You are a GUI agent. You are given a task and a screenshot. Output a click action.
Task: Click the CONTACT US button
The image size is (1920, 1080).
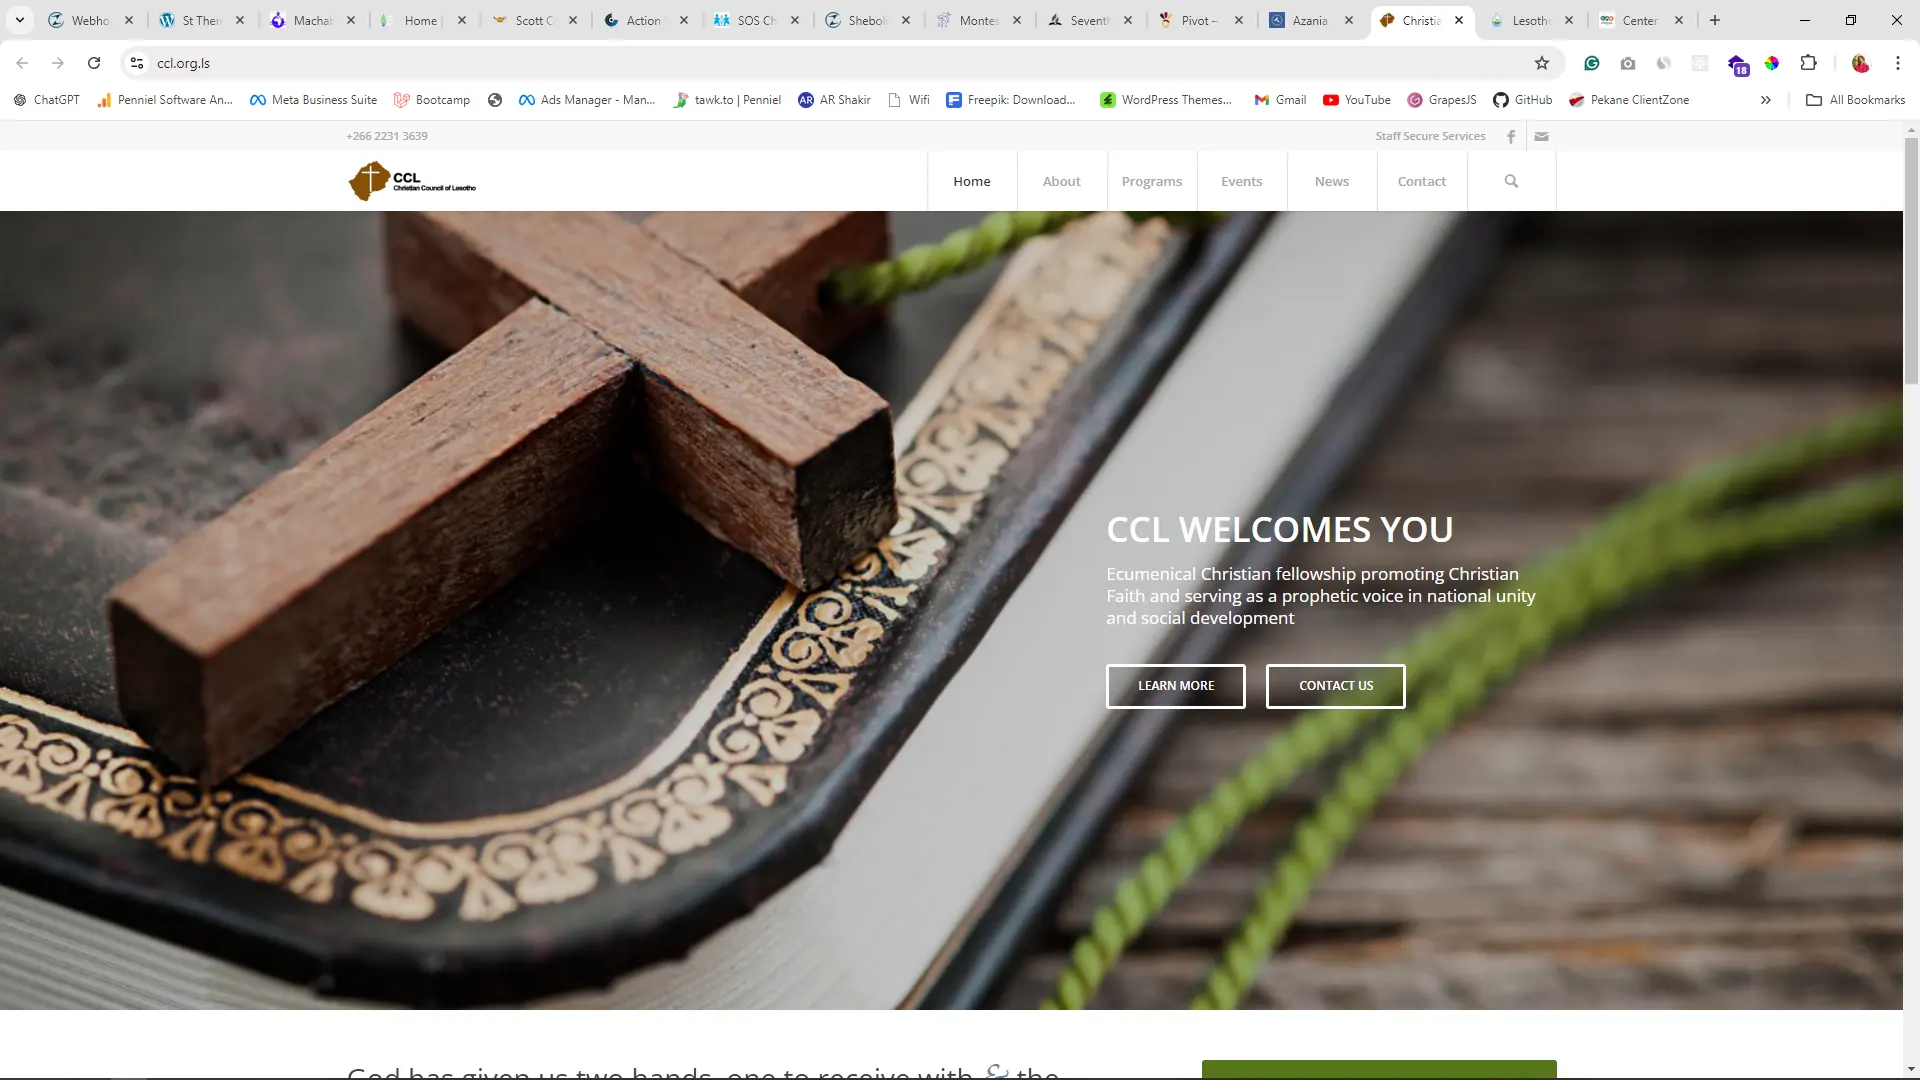point(1336,686)
